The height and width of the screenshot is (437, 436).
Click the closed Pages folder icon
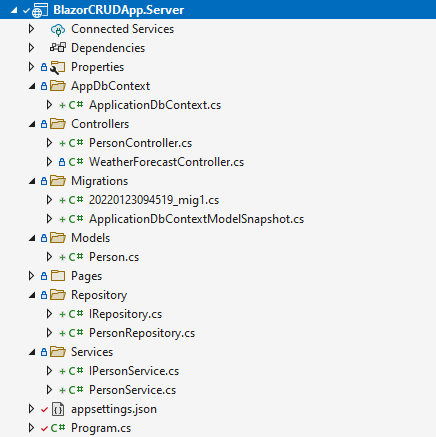pos(58,276)
